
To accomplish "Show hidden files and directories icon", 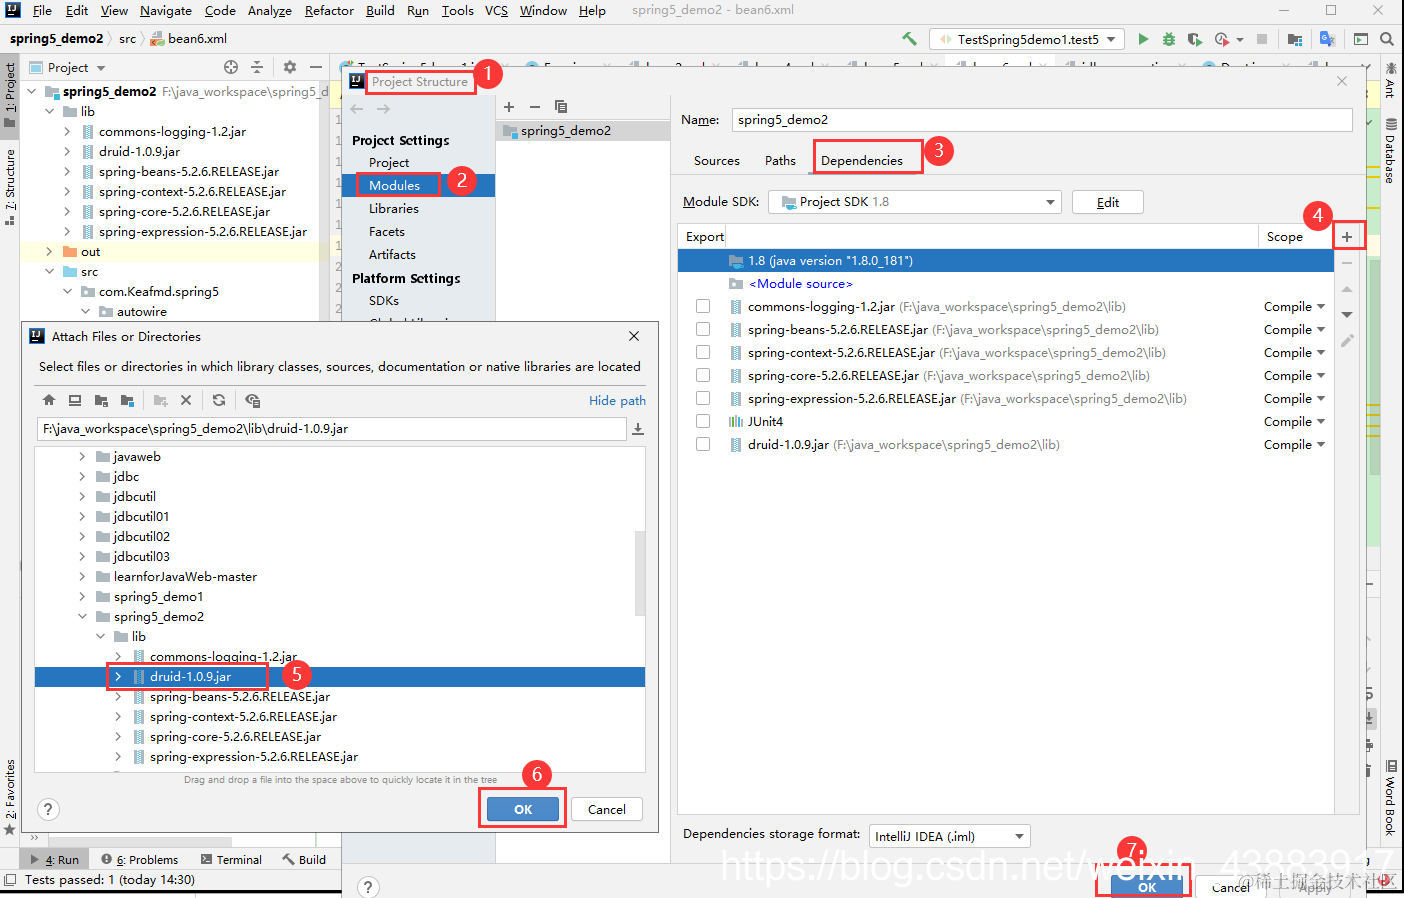I will 252,400.
